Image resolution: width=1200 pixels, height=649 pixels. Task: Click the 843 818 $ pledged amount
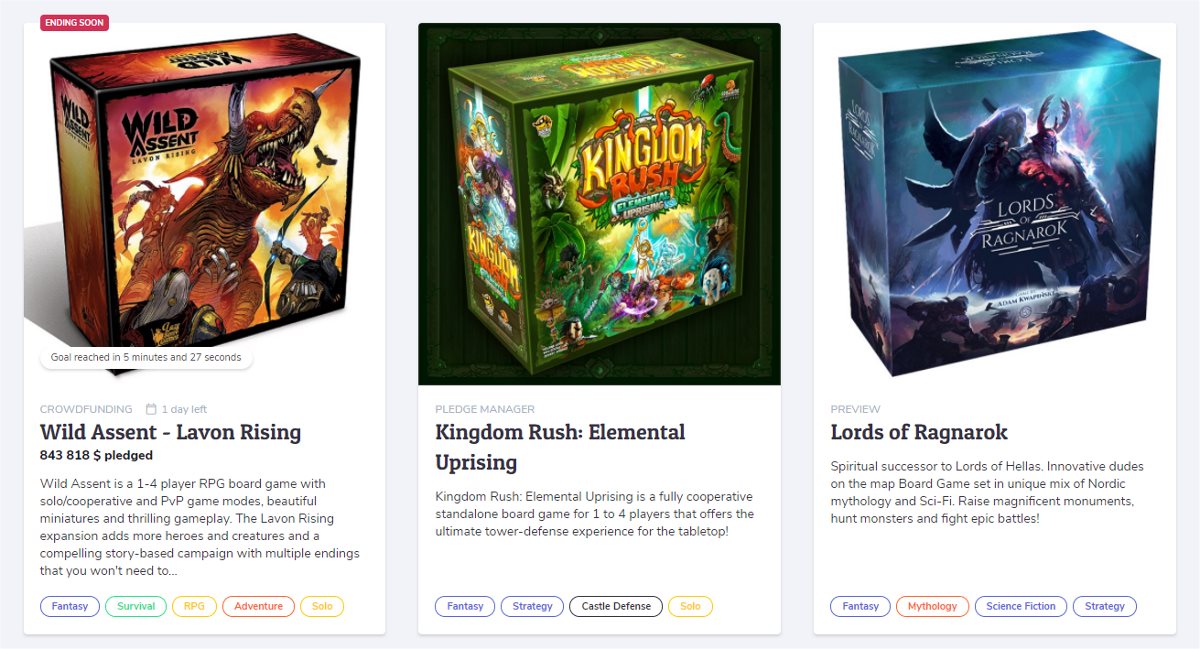pyautogui.click(x=96, y=455)
